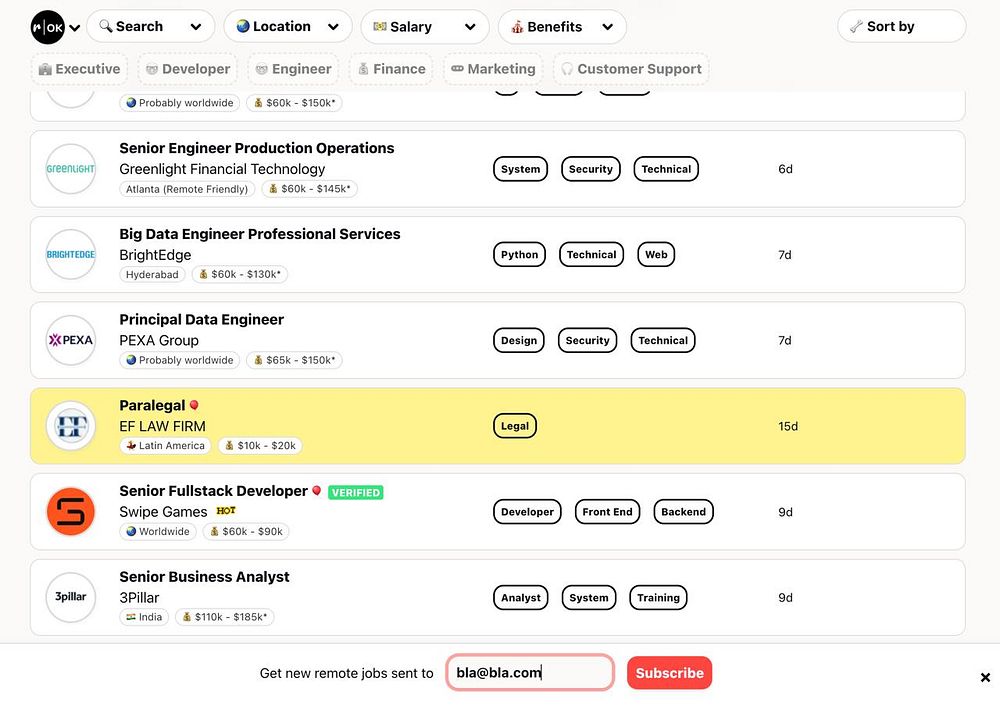Click the BrightEdge company logo
The width and height of the screenshot is (1000, 706).
pyautogui.click(x=71, y=255)
